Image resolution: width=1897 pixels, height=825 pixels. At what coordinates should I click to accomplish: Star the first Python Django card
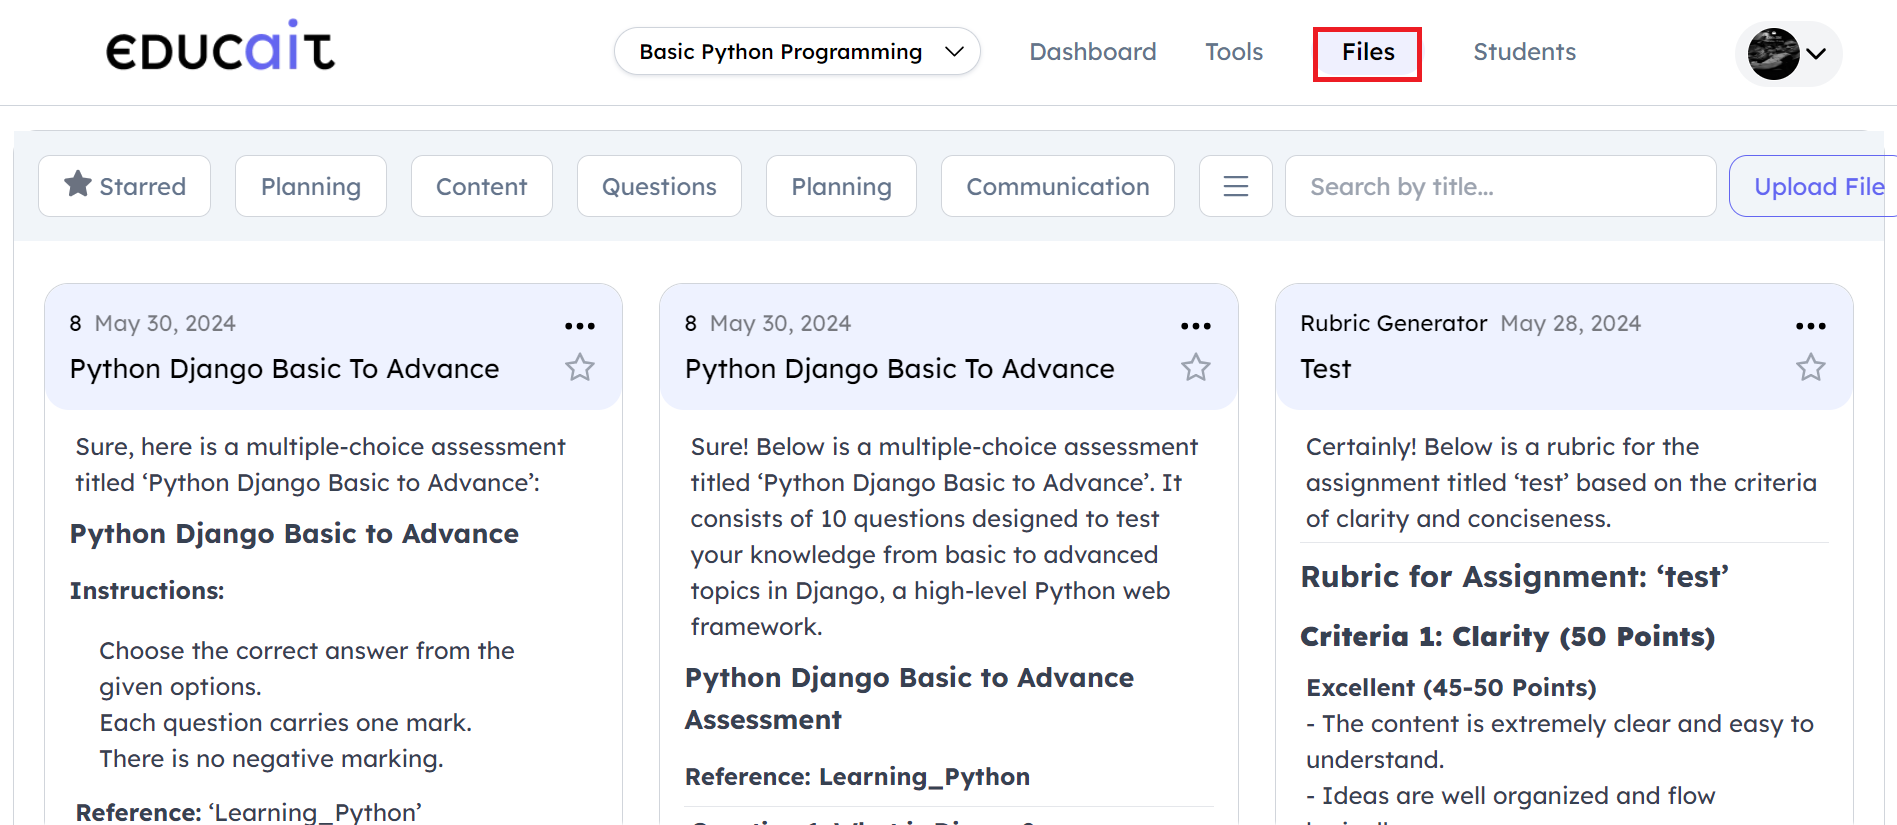[580, 368]
